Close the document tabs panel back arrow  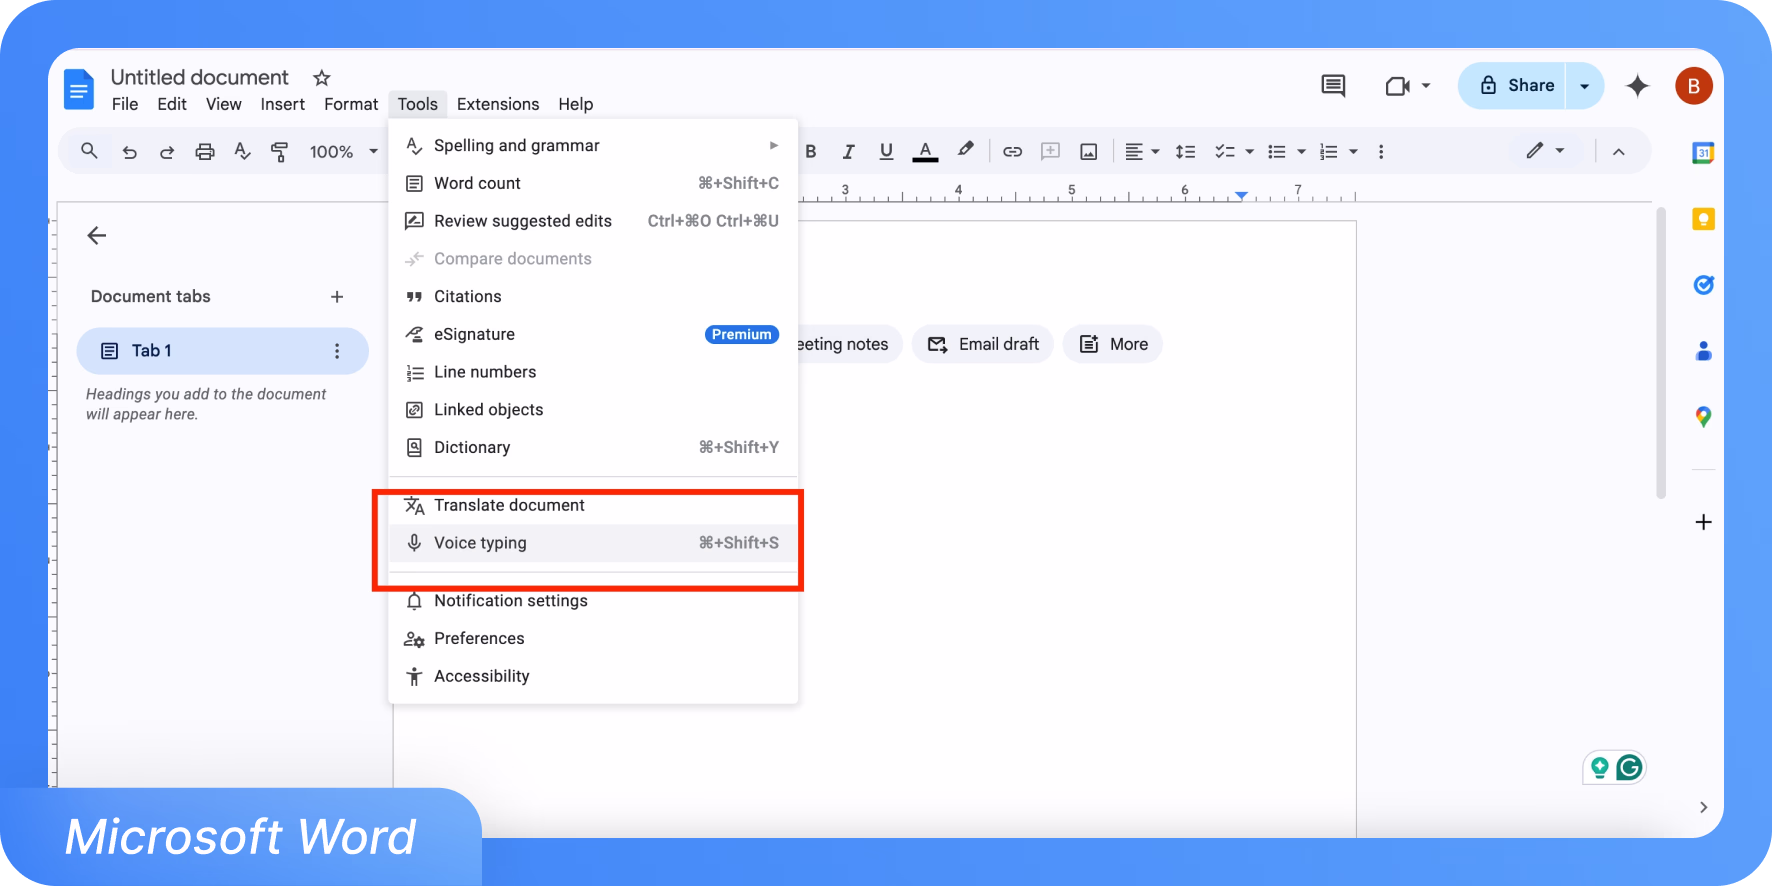click(x=97, y=236)
